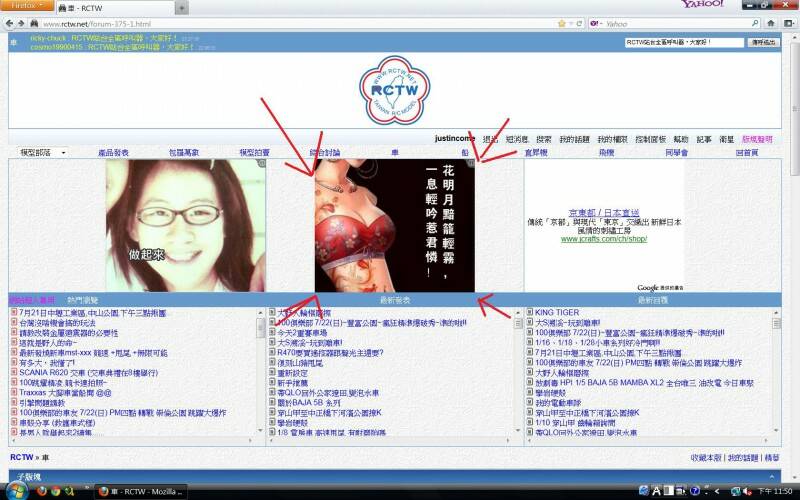The image size is (800, 500).
Task: Click the 搜索 link in the user bar
Action: pyautogui.click(x=544, y=139)
